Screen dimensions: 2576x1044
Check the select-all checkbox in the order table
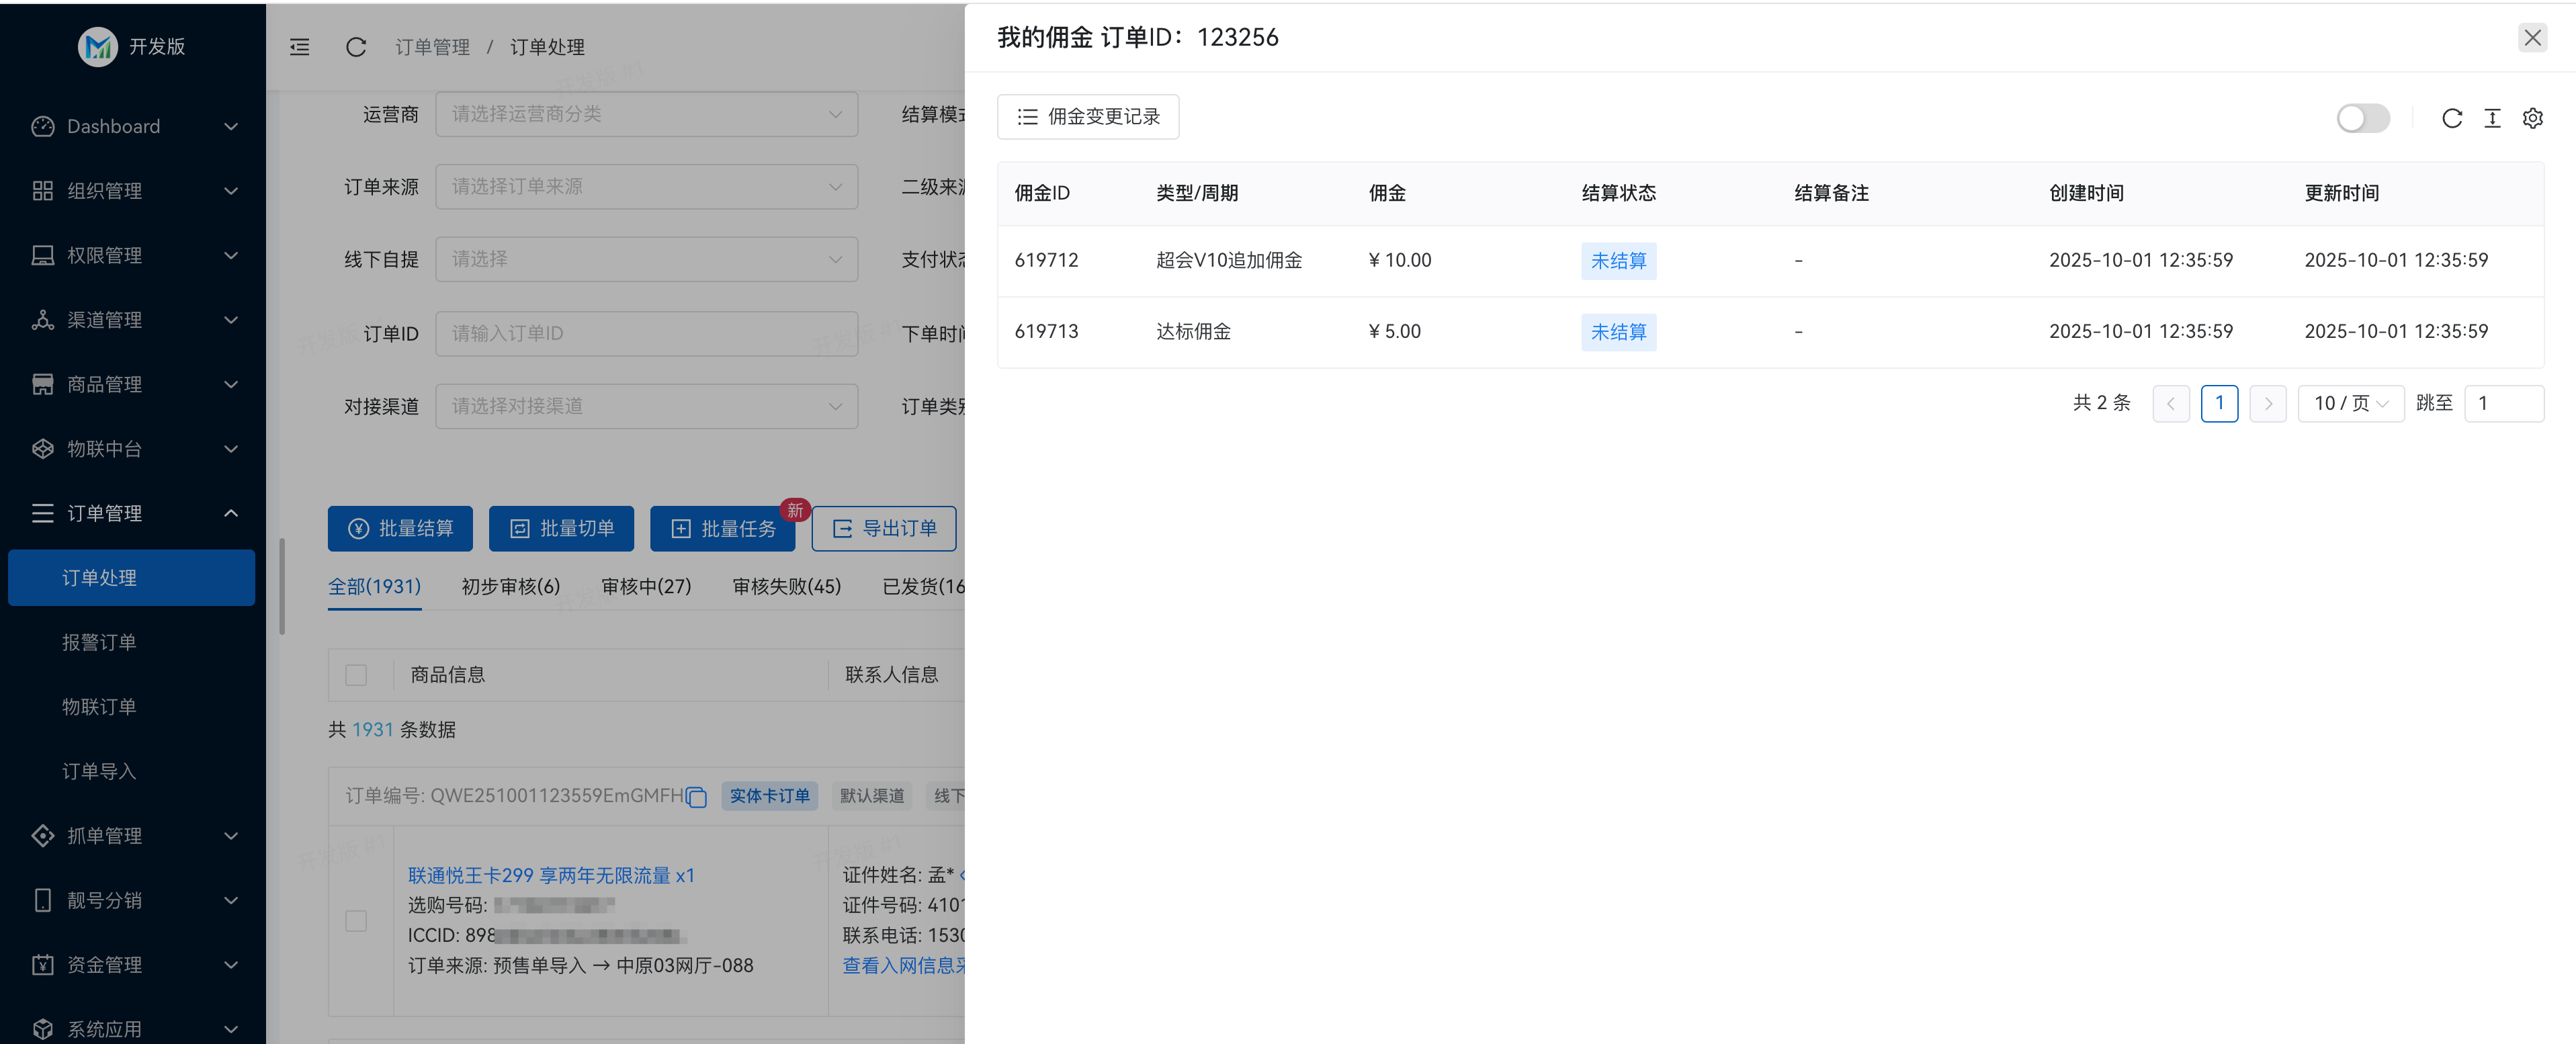[356, 675]
